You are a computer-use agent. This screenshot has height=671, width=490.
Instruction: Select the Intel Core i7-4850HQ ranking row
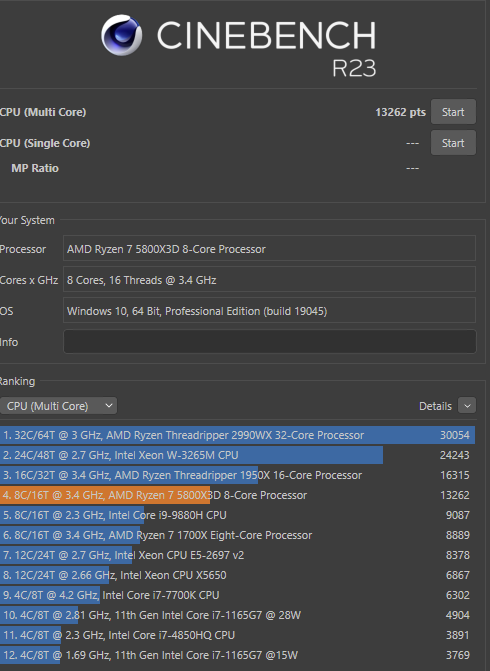[x=238, y=635]
